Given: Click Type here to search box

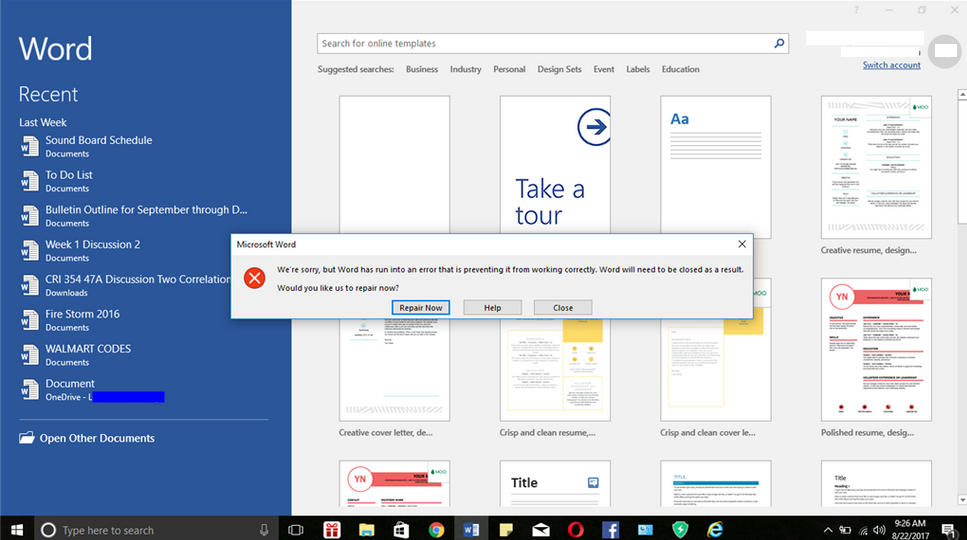Looking at the screenshot, I should click(x=154, y=530).
